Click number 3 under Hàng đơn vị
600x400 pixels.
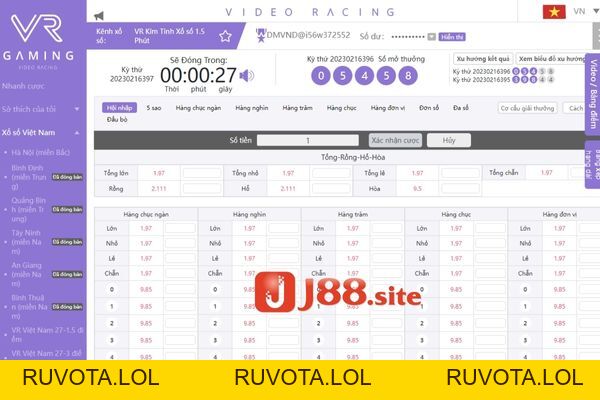525,340
